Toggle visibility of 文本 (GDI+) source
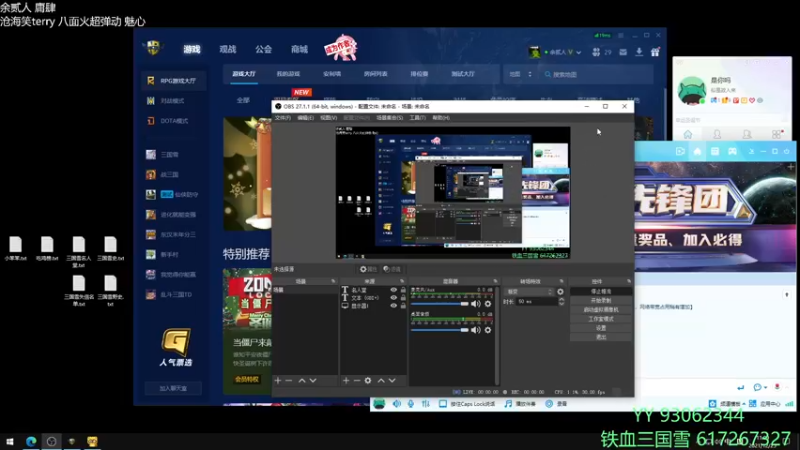Image resolution: width=800 pixels, height=450 pixels. pyautogui.click(x=393, y=297)
